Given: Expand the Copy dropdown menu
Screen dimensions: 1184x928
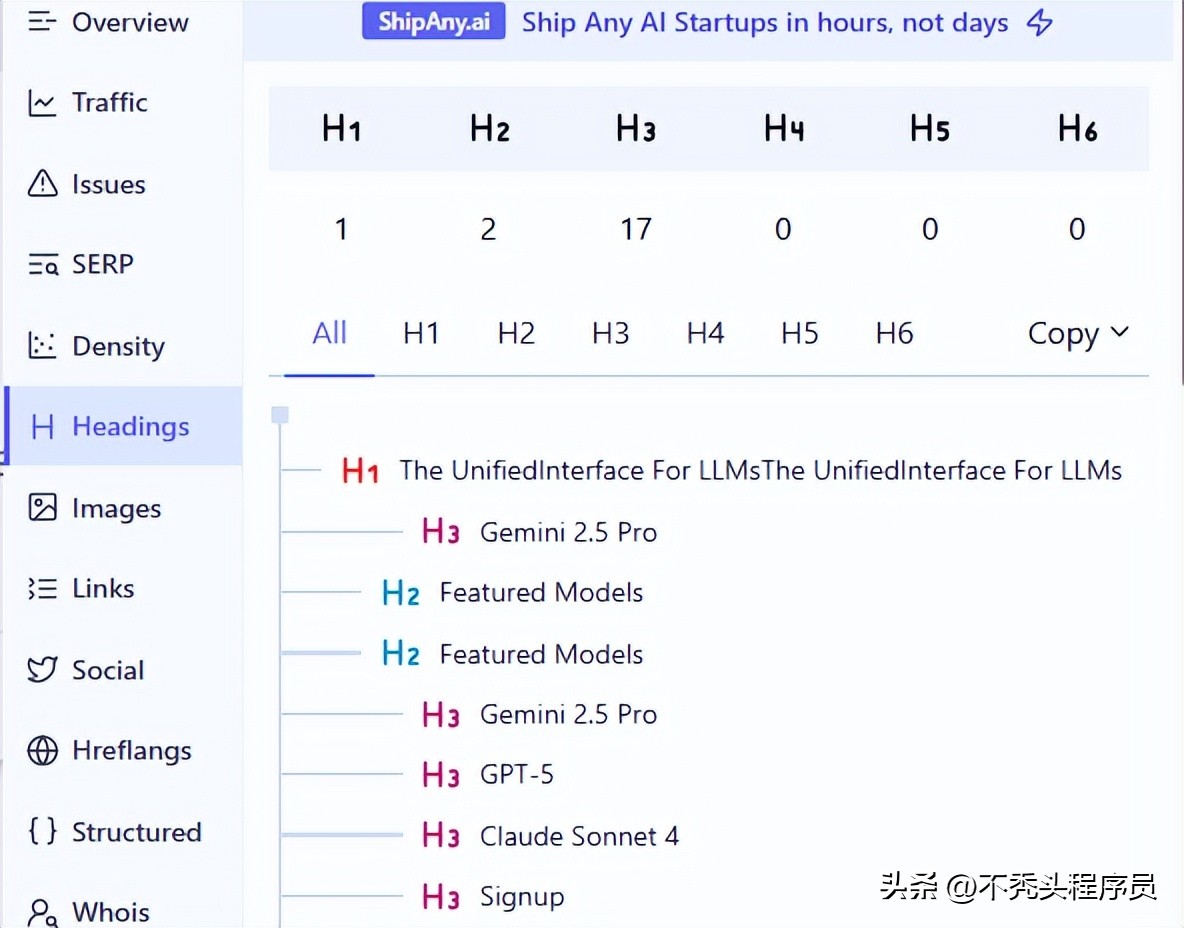Looking at the screenshot, I should pos(1078,334).
